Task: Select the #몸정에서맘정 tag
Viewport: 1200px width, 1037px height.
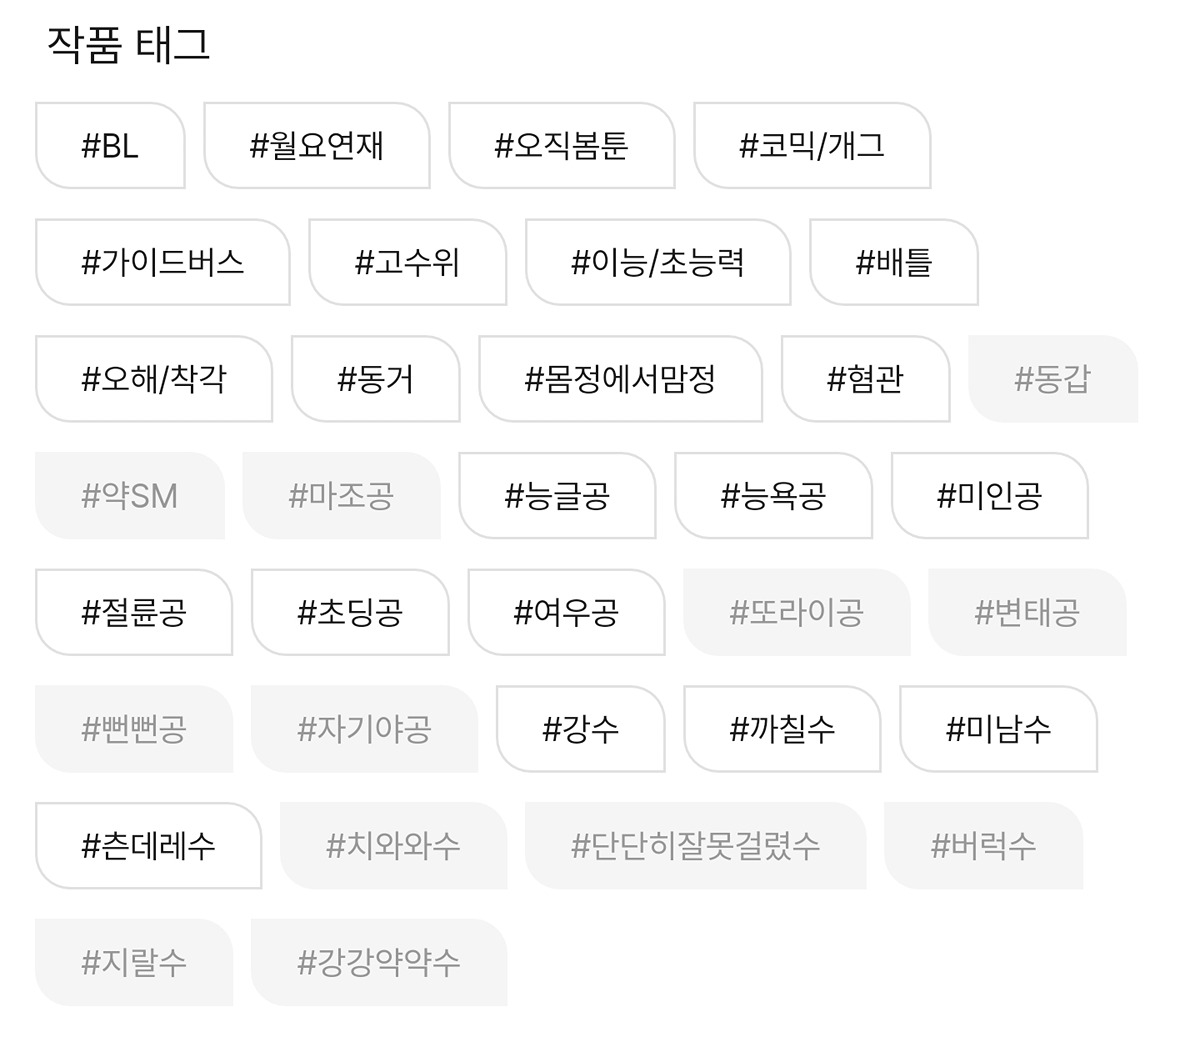Action: coord(620,379)
